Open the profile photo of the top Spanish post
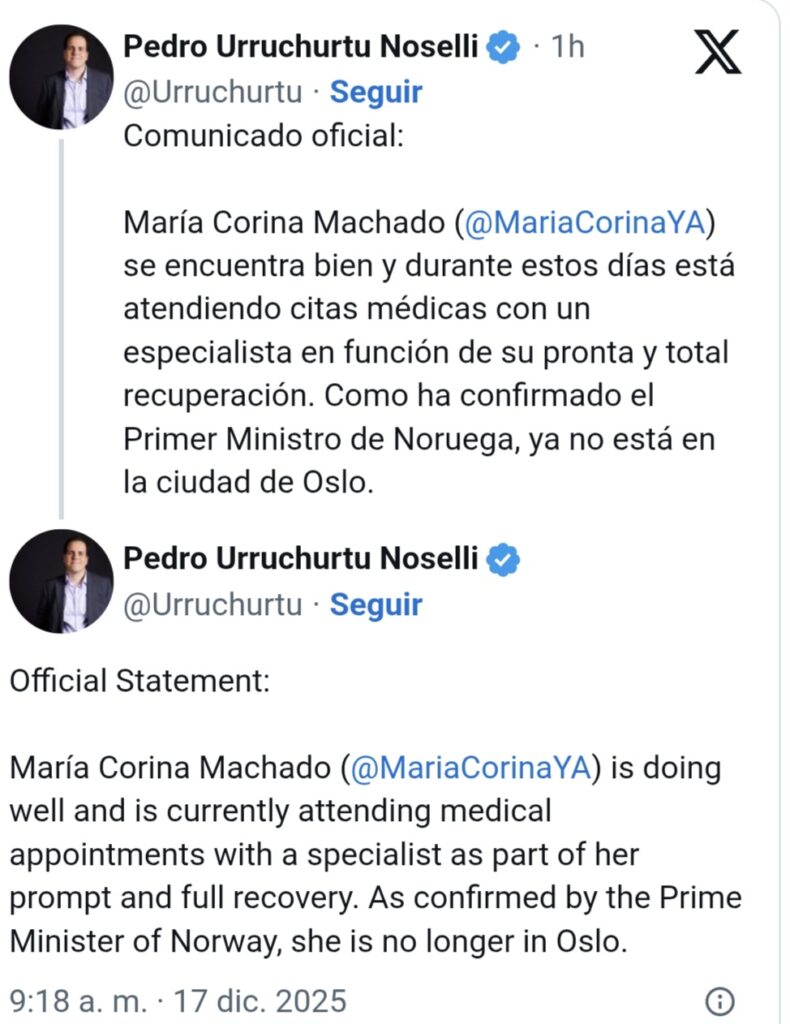This screenshot has width=790, height=1024. coord(61,77)
